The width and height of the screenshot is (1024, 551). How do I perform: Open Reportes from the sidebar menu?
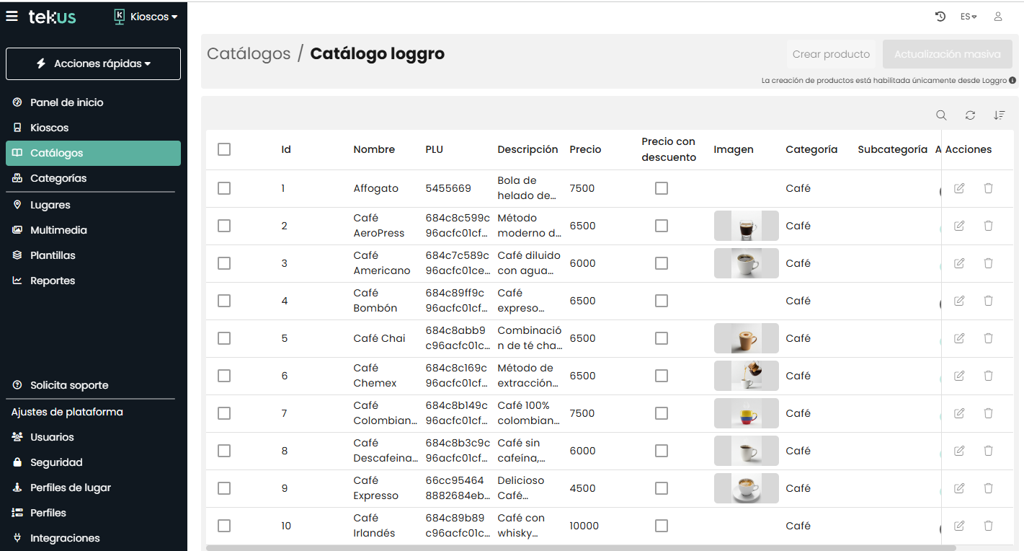pos(52,281)
